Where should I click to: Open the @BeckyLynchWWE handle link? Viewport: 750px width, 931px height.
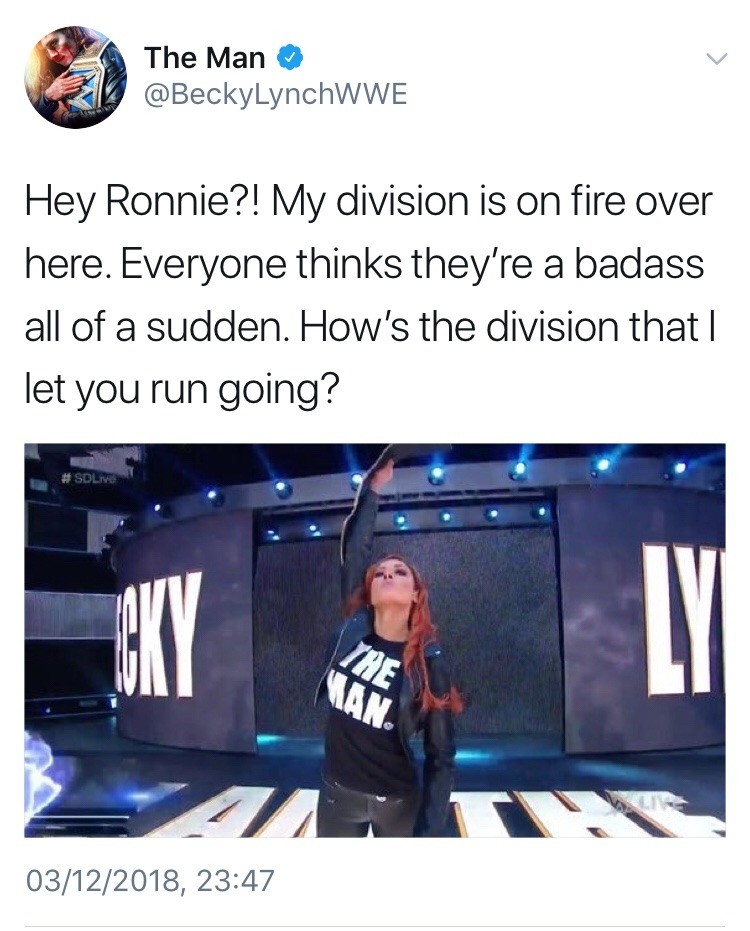(276, 95)
